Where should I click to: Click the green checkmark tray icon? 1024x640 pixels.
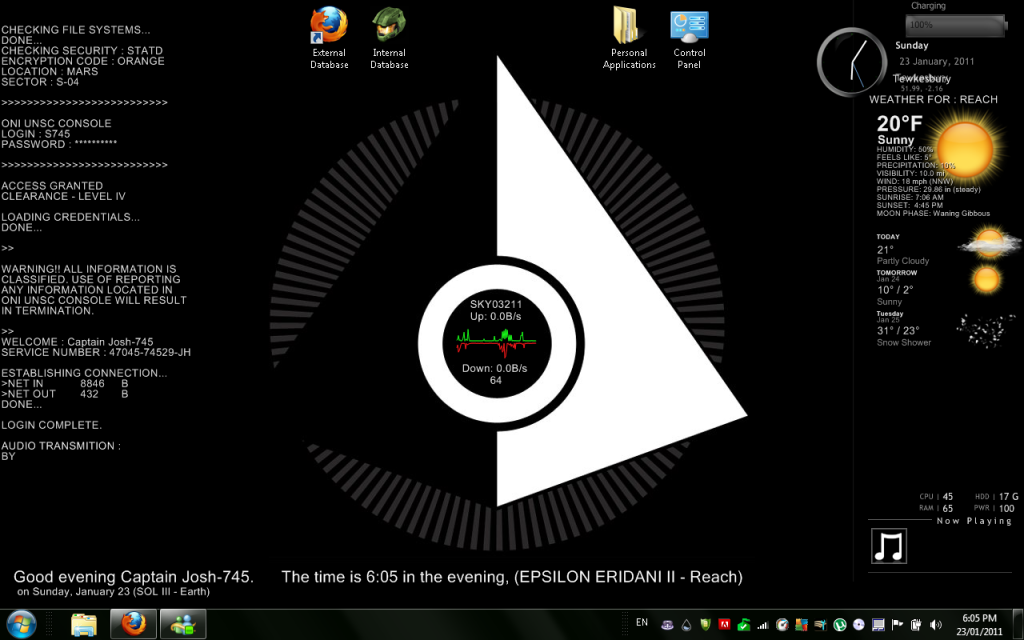744,625
